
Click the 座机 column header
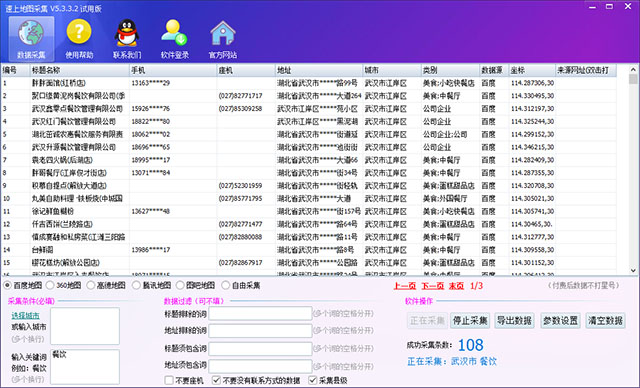click(x=246, y=70)
